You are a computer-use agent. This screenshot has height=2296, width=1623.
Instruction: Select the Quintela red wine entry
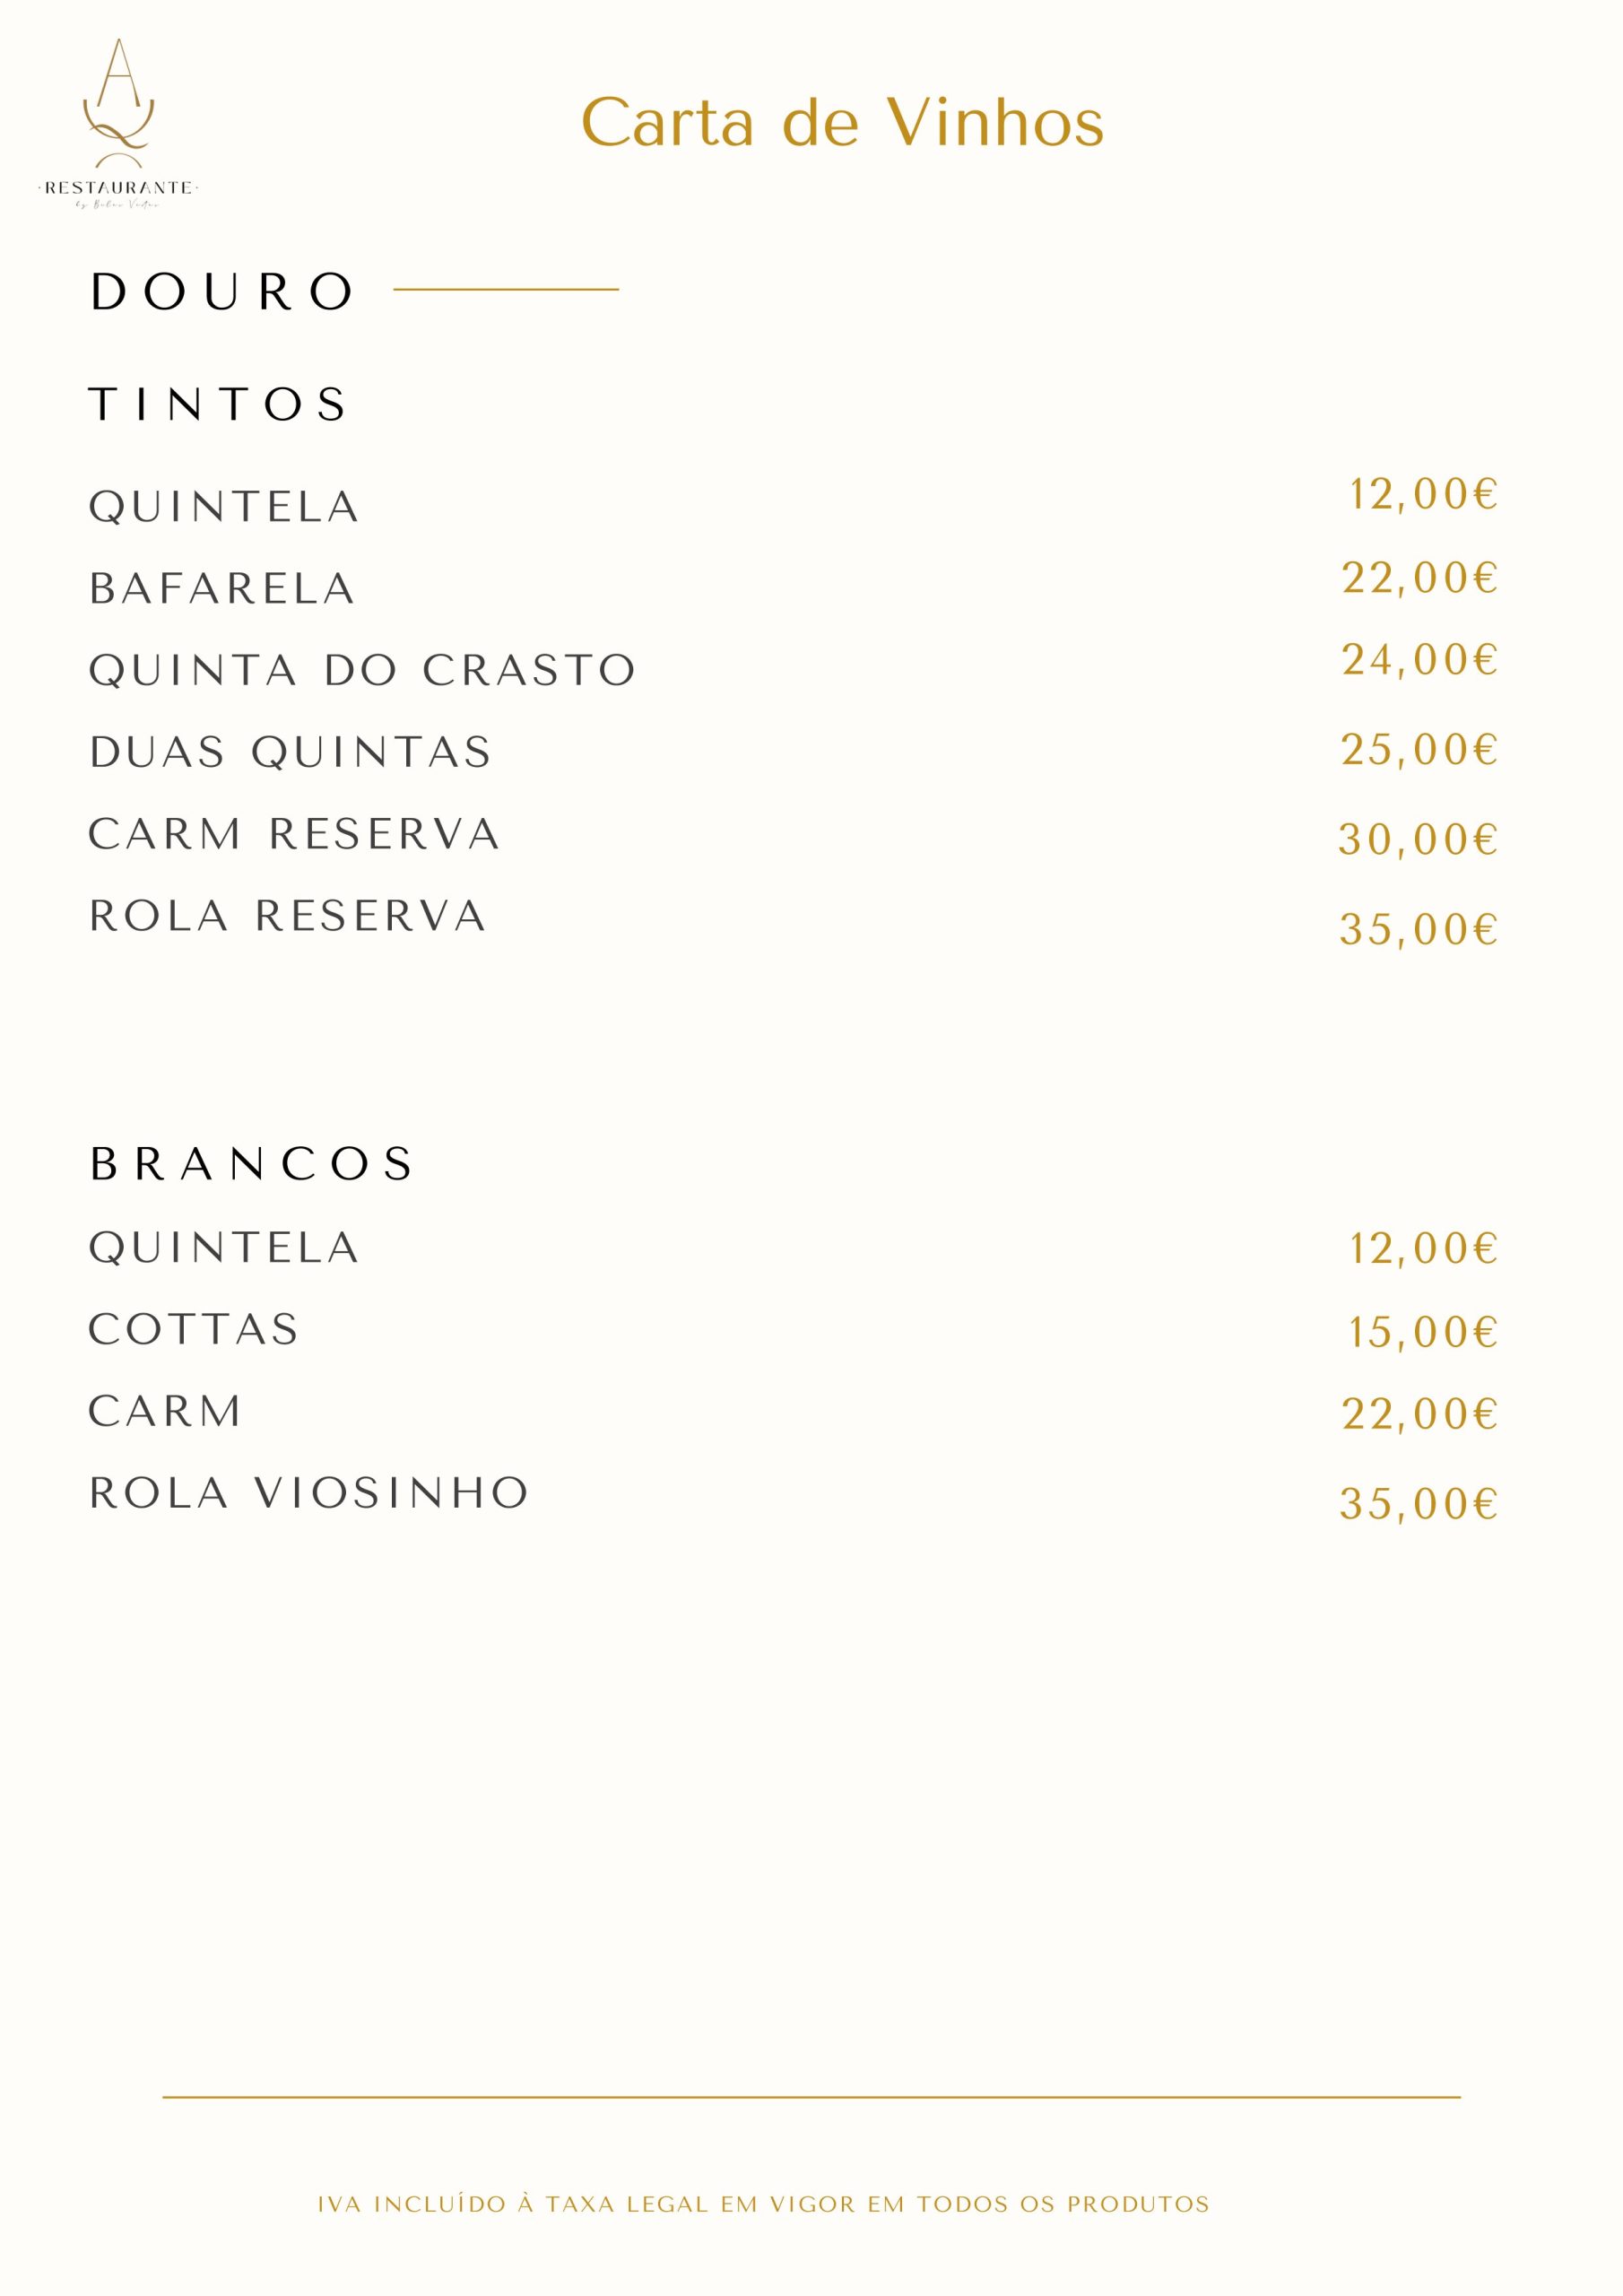coord(224,507)
